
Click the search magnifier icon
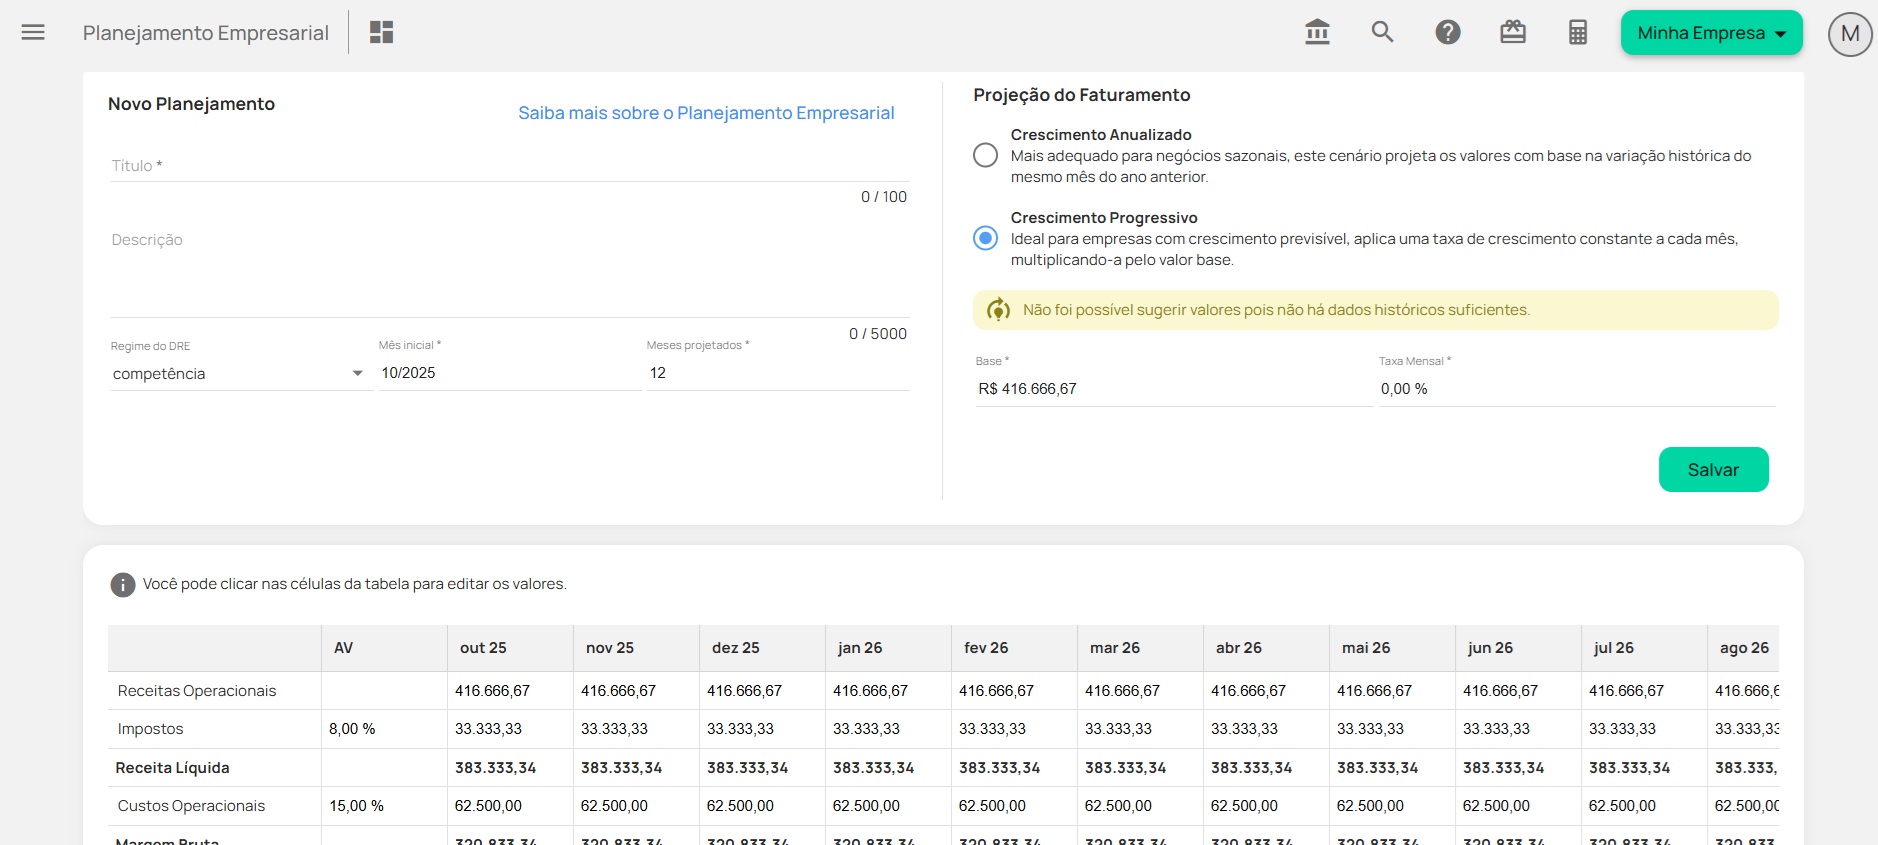[x=1382, y=33]
